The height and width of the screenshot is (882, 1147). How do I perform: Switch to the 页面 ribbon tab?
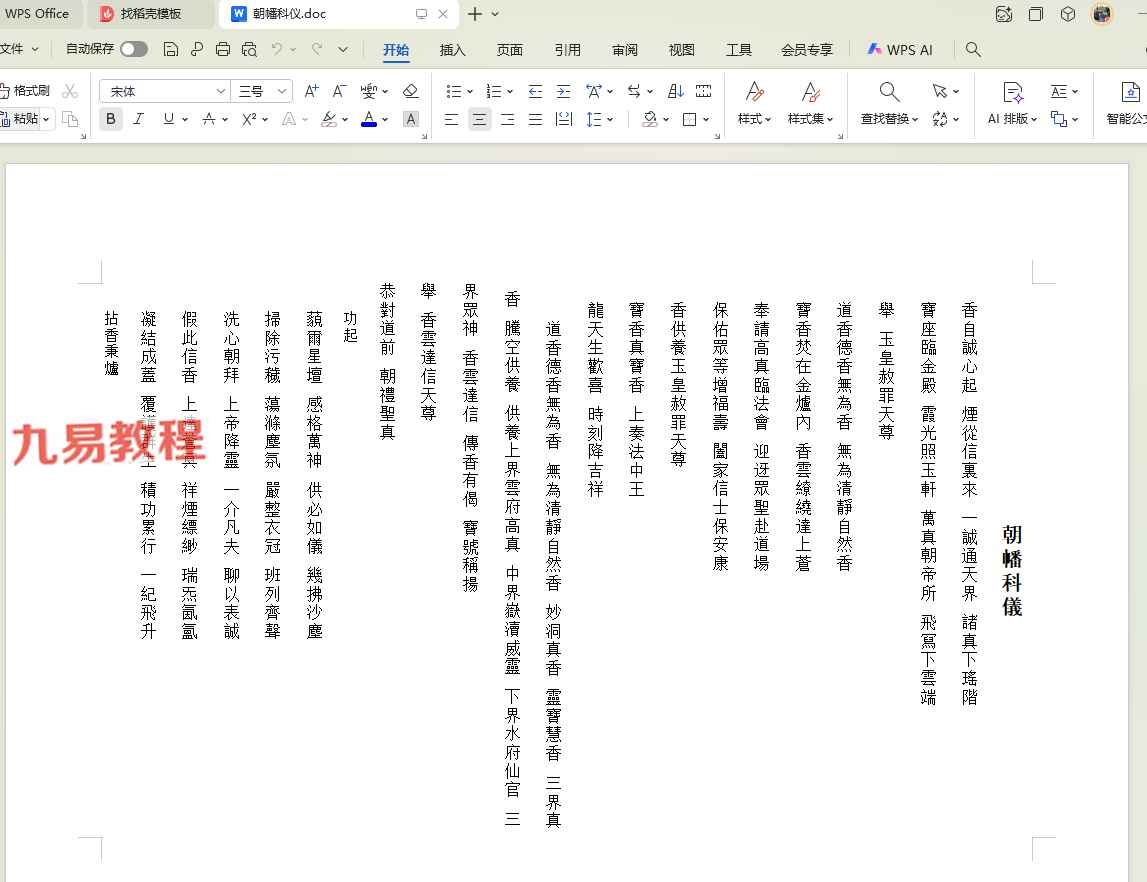coord(509,50)
